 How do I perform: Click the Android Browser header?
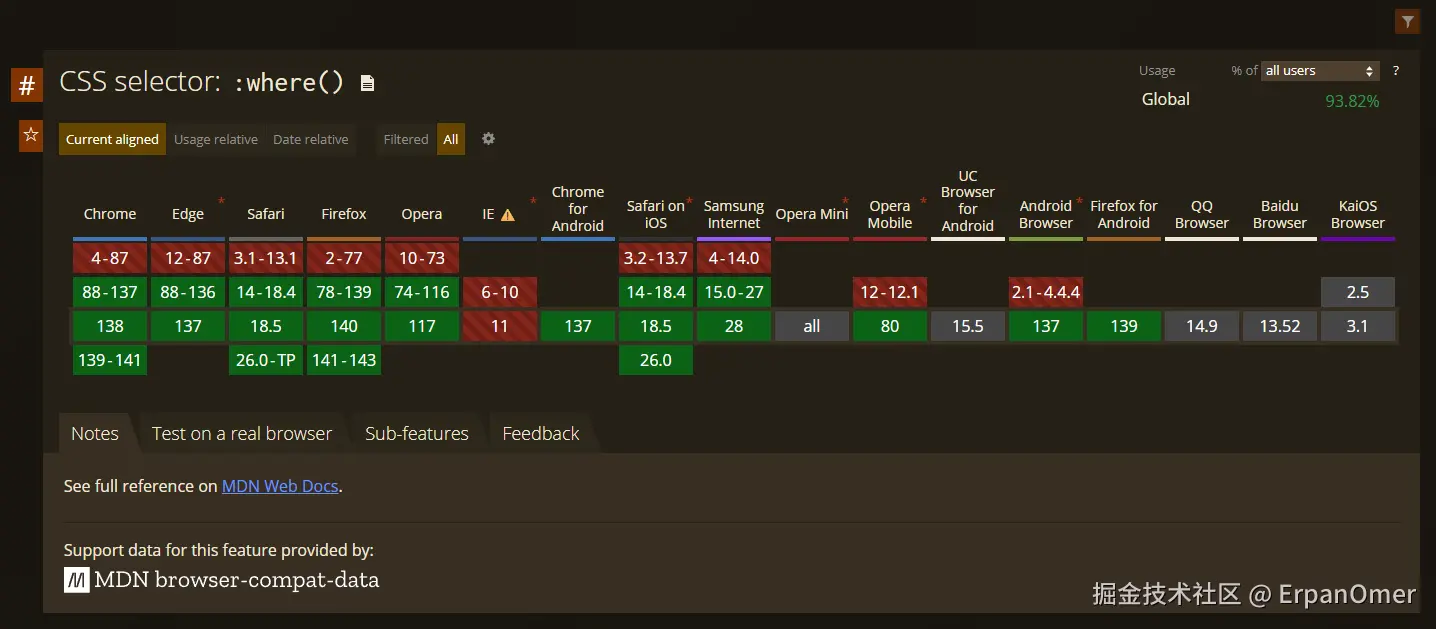[1046, 214]
